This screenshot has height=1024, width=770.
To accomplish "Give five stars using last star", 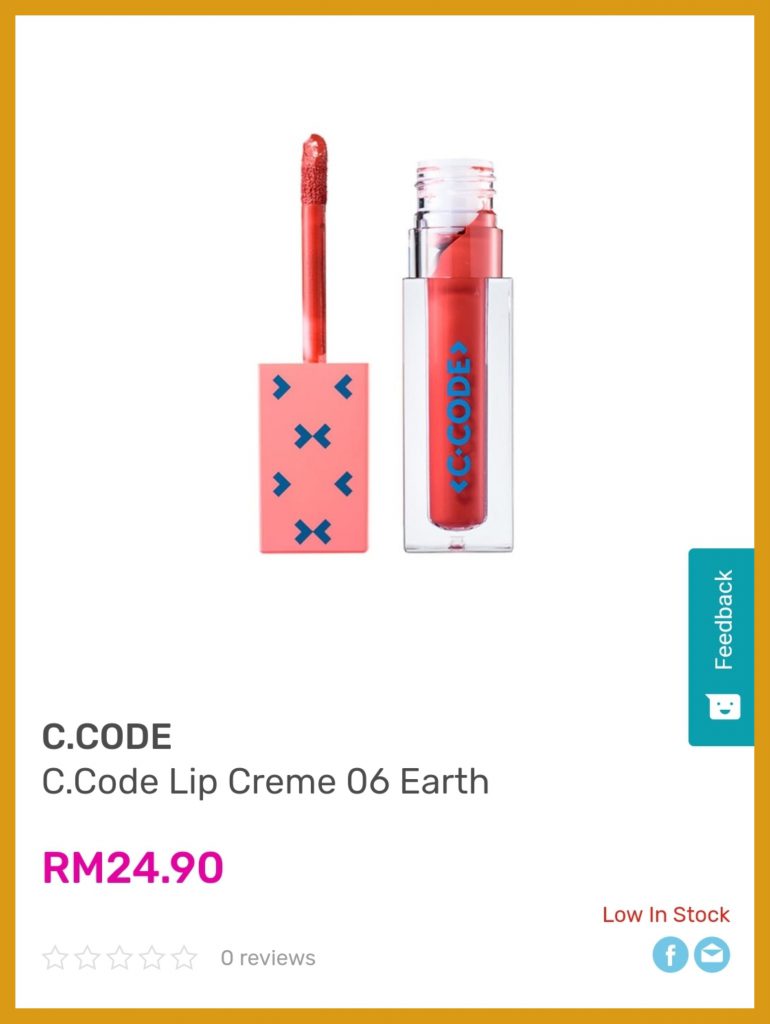I will click(x=184, y=958).
